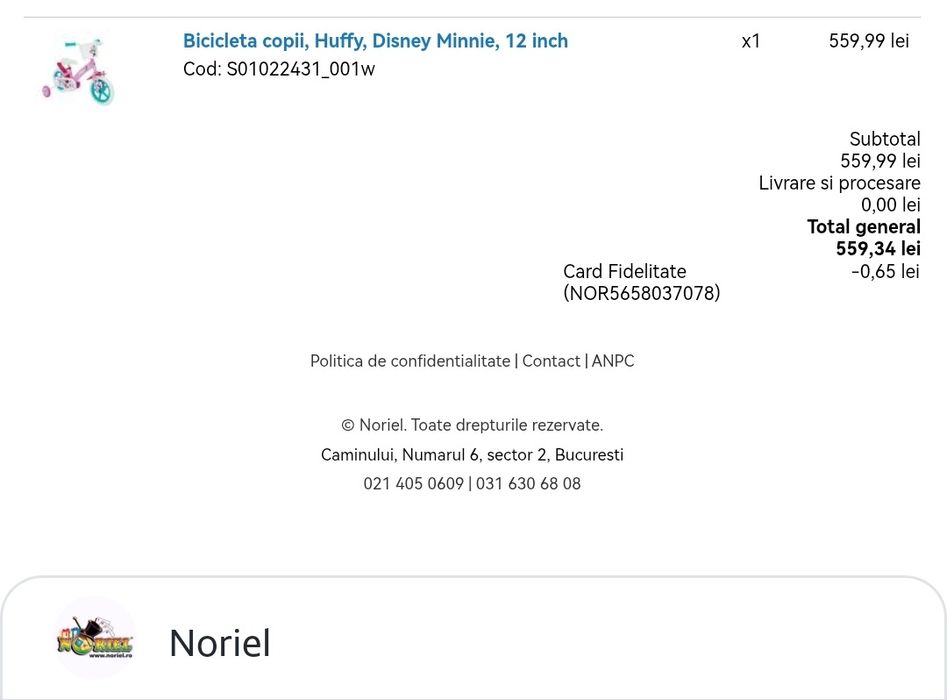Click the x1 quantity value
The image size is (947, 700).
tap(751, 41)
